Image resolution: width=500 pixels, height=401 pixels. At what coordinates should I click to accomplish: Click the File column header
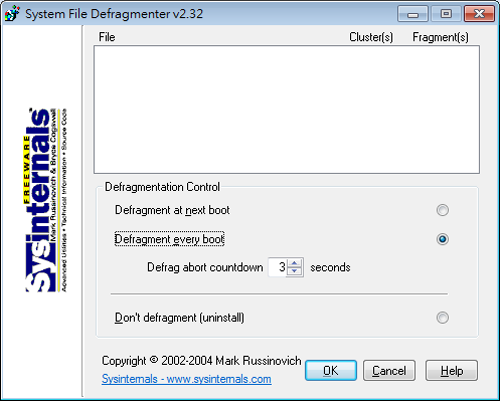click(107, 37)
